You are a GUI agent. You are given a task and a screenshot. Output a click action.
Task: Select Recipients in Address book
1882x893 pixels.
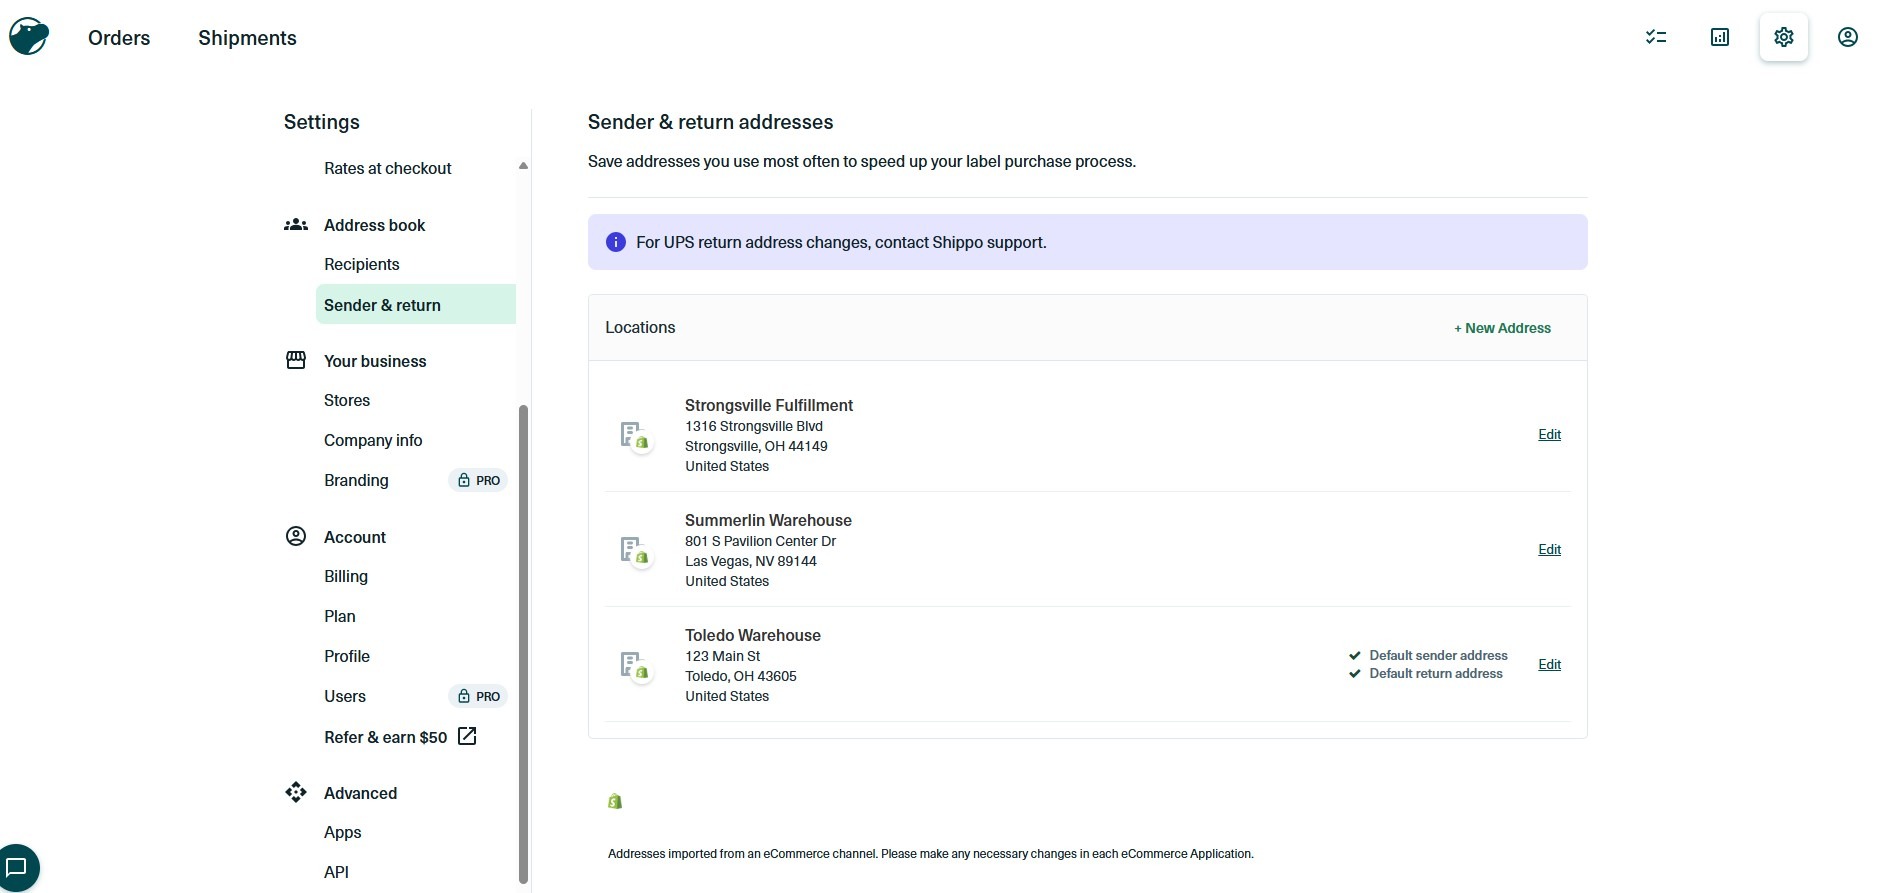pos(362,264)
